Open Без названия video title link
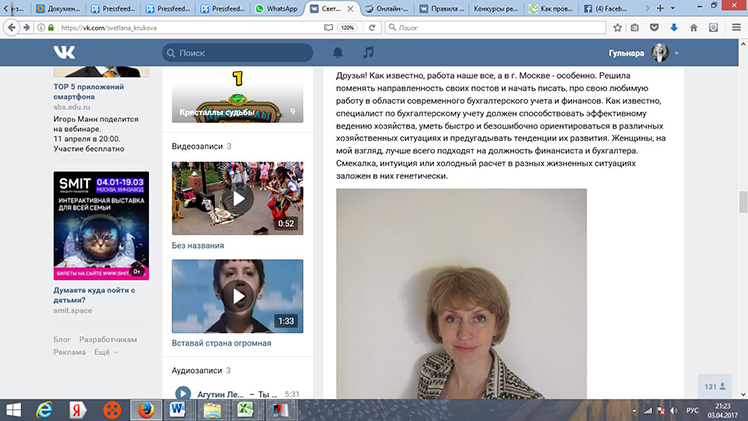The height and width of the screenshot is (421, 748). tap(197, 246)
